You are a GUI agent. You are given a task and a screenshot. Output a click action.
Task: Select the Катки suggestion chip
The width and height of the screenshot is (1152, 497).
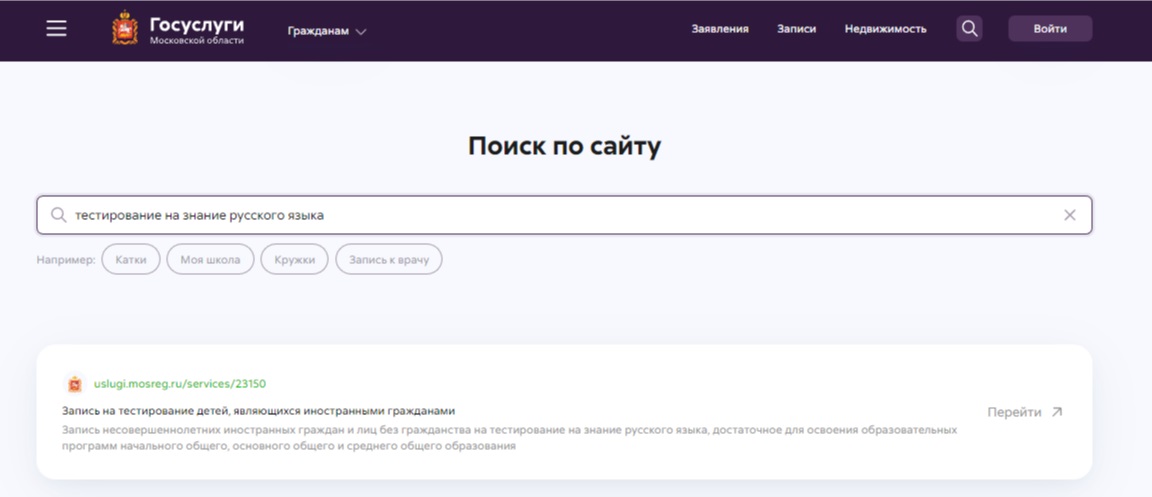(x=131, y=260)
